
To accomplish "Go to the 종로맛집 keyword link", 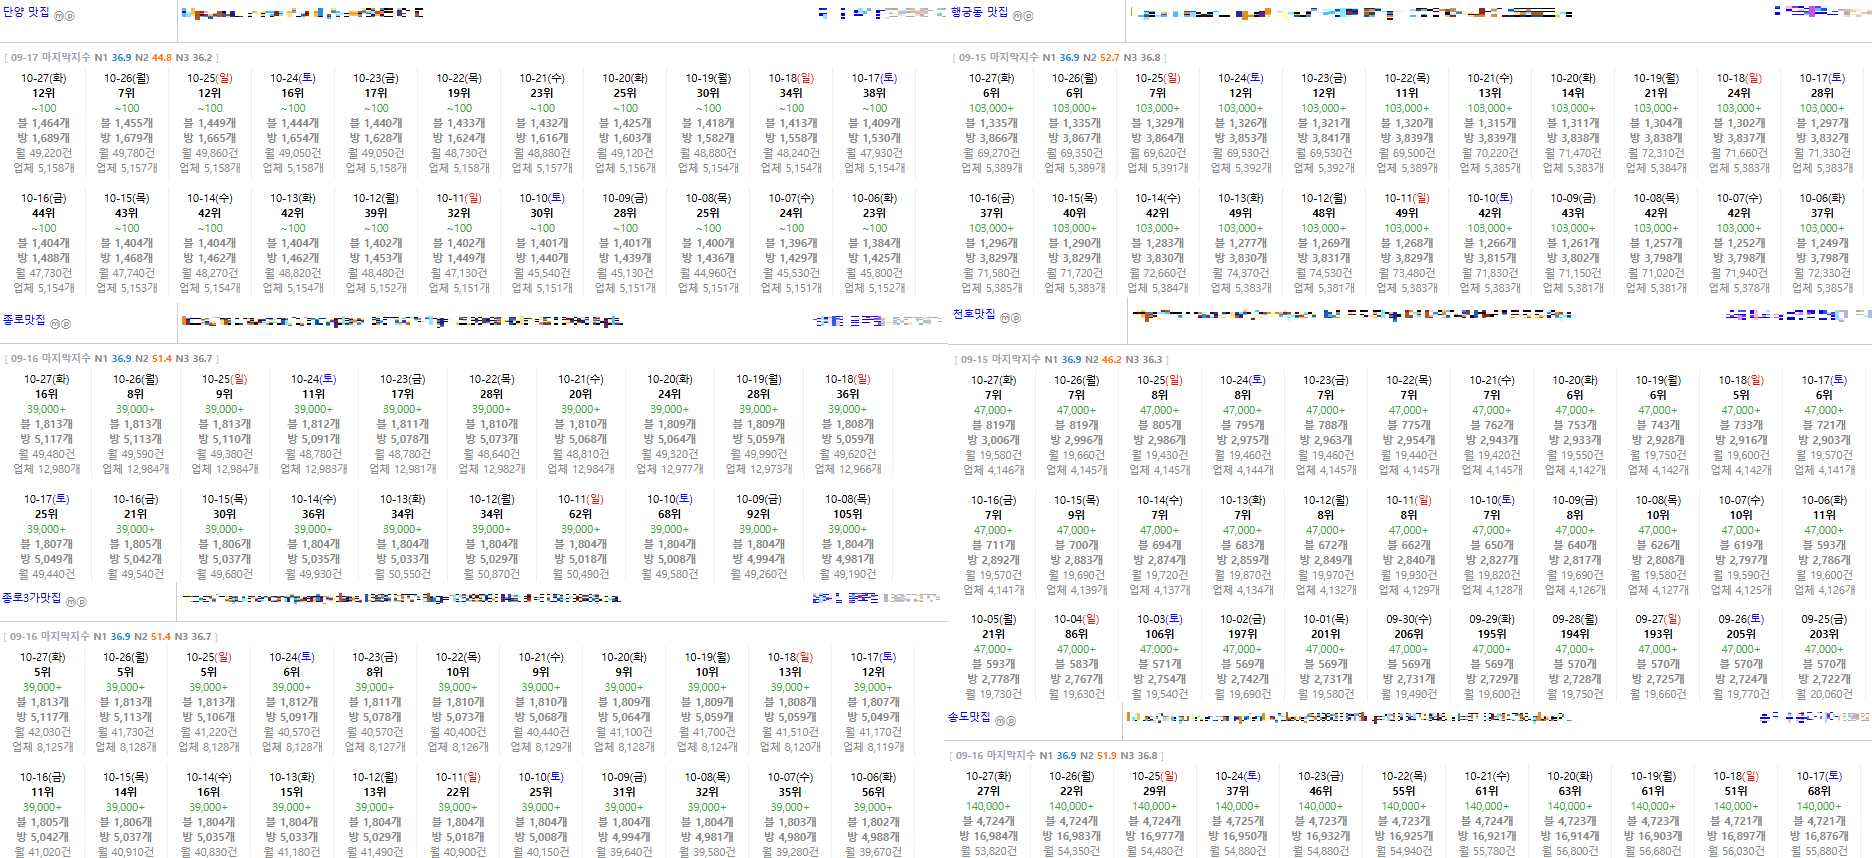I will pos(24,320).
